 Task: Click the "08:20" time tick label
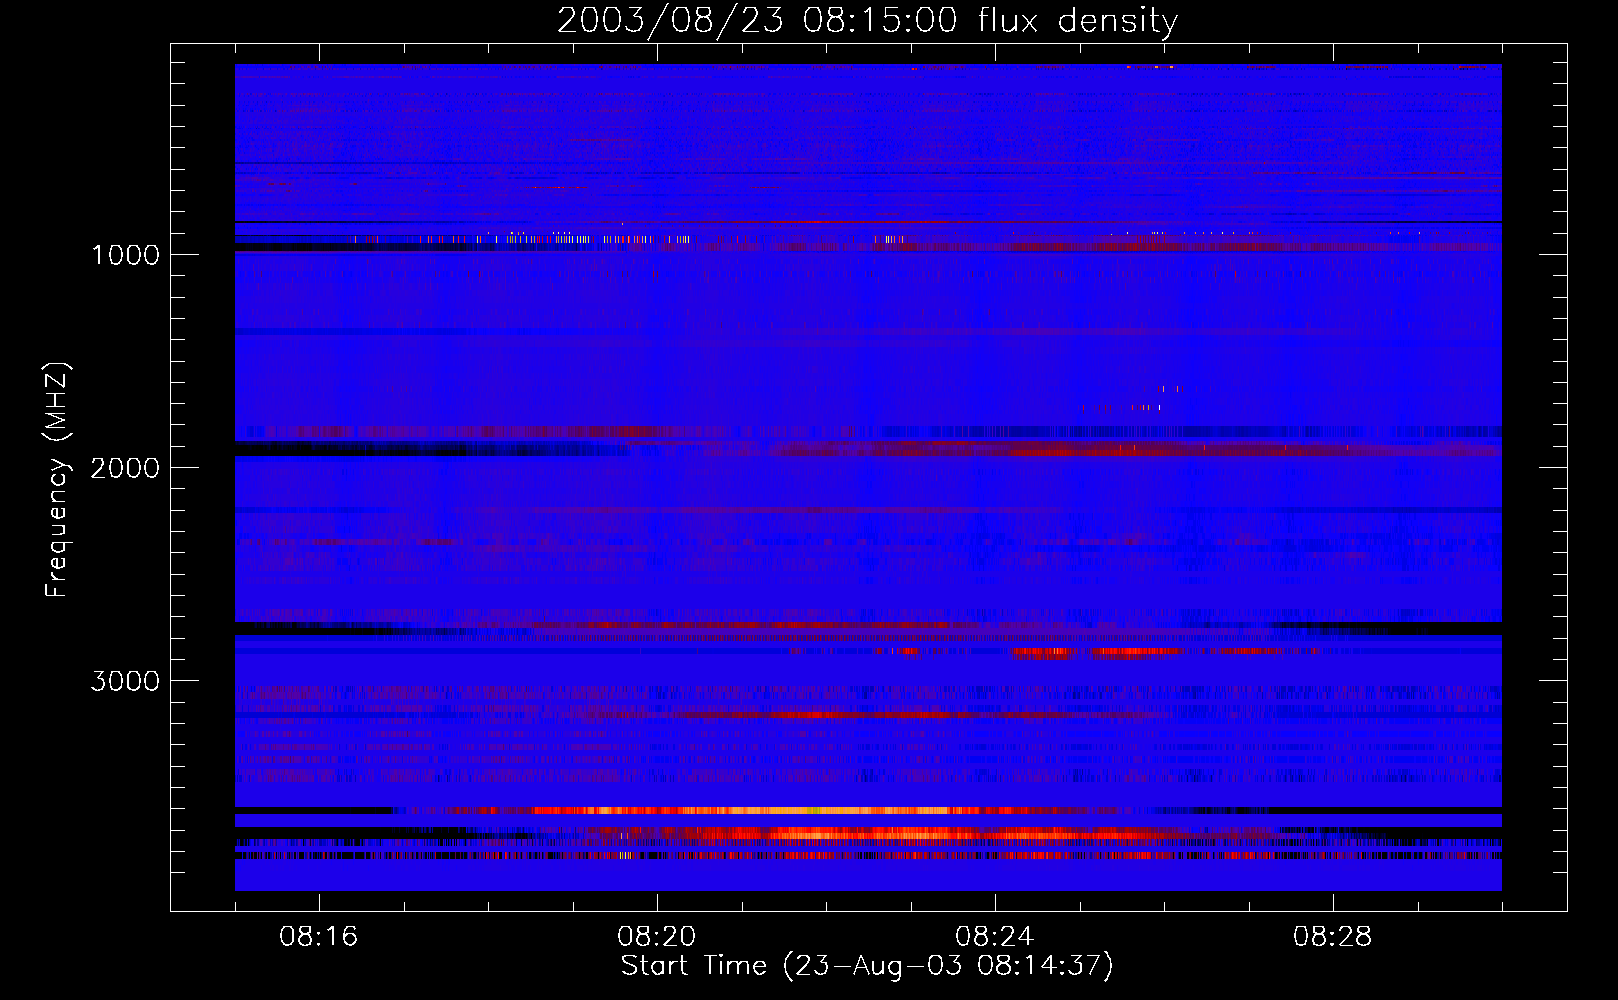click(657, 937)
